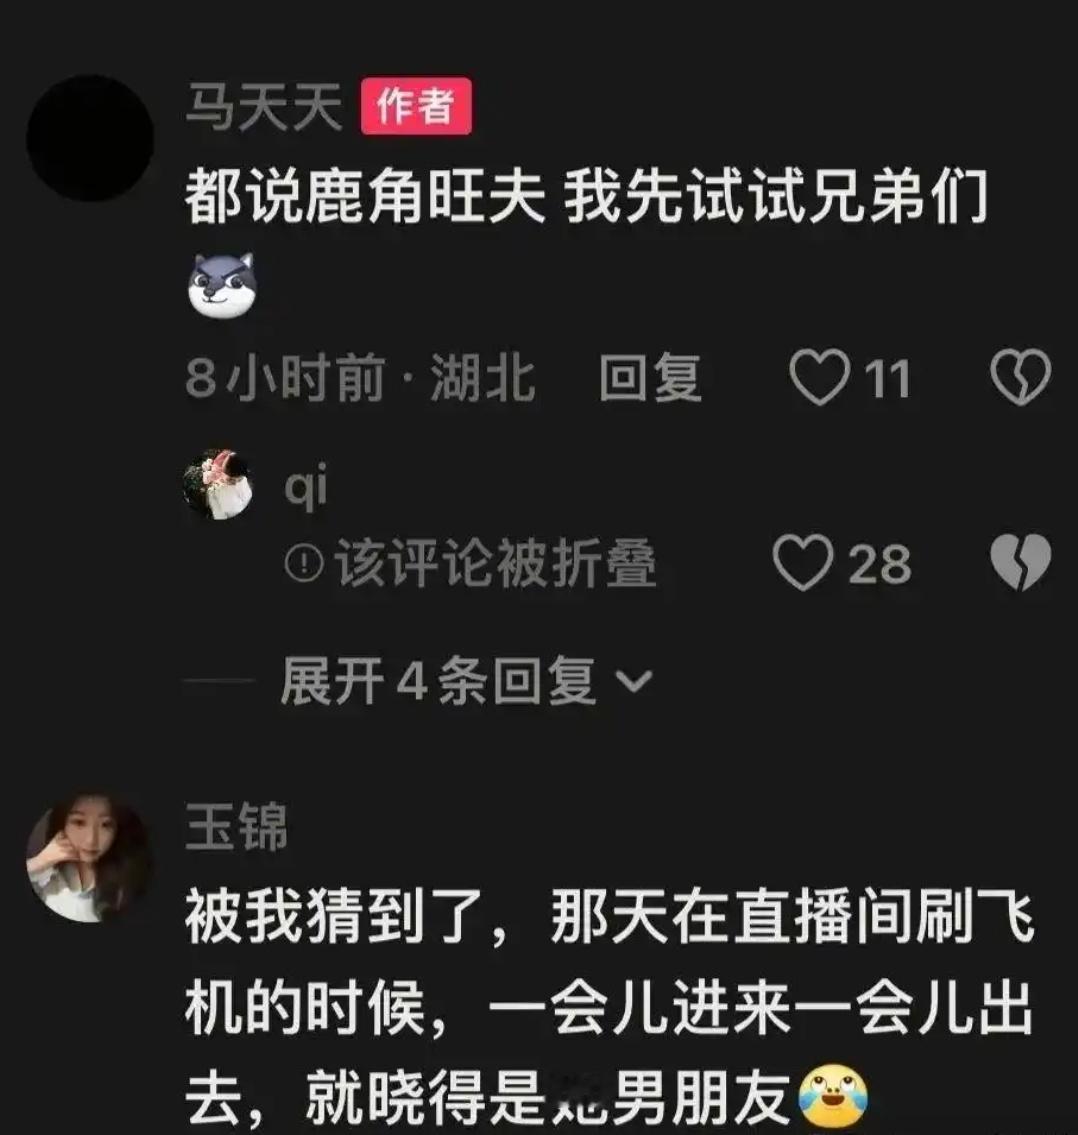
Task: Open 马天天's black circular avatar
Action: (90, 138)
